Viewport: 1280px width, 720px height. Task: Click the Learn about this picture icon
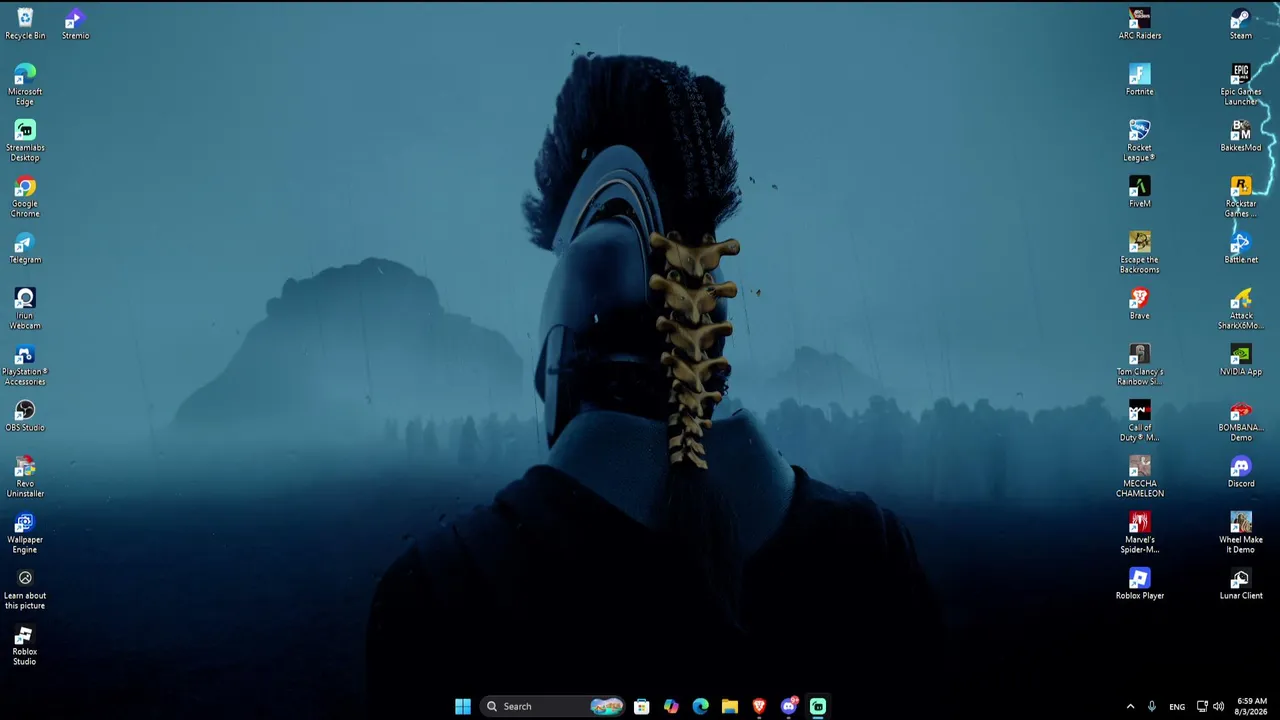tap(25, 589)
